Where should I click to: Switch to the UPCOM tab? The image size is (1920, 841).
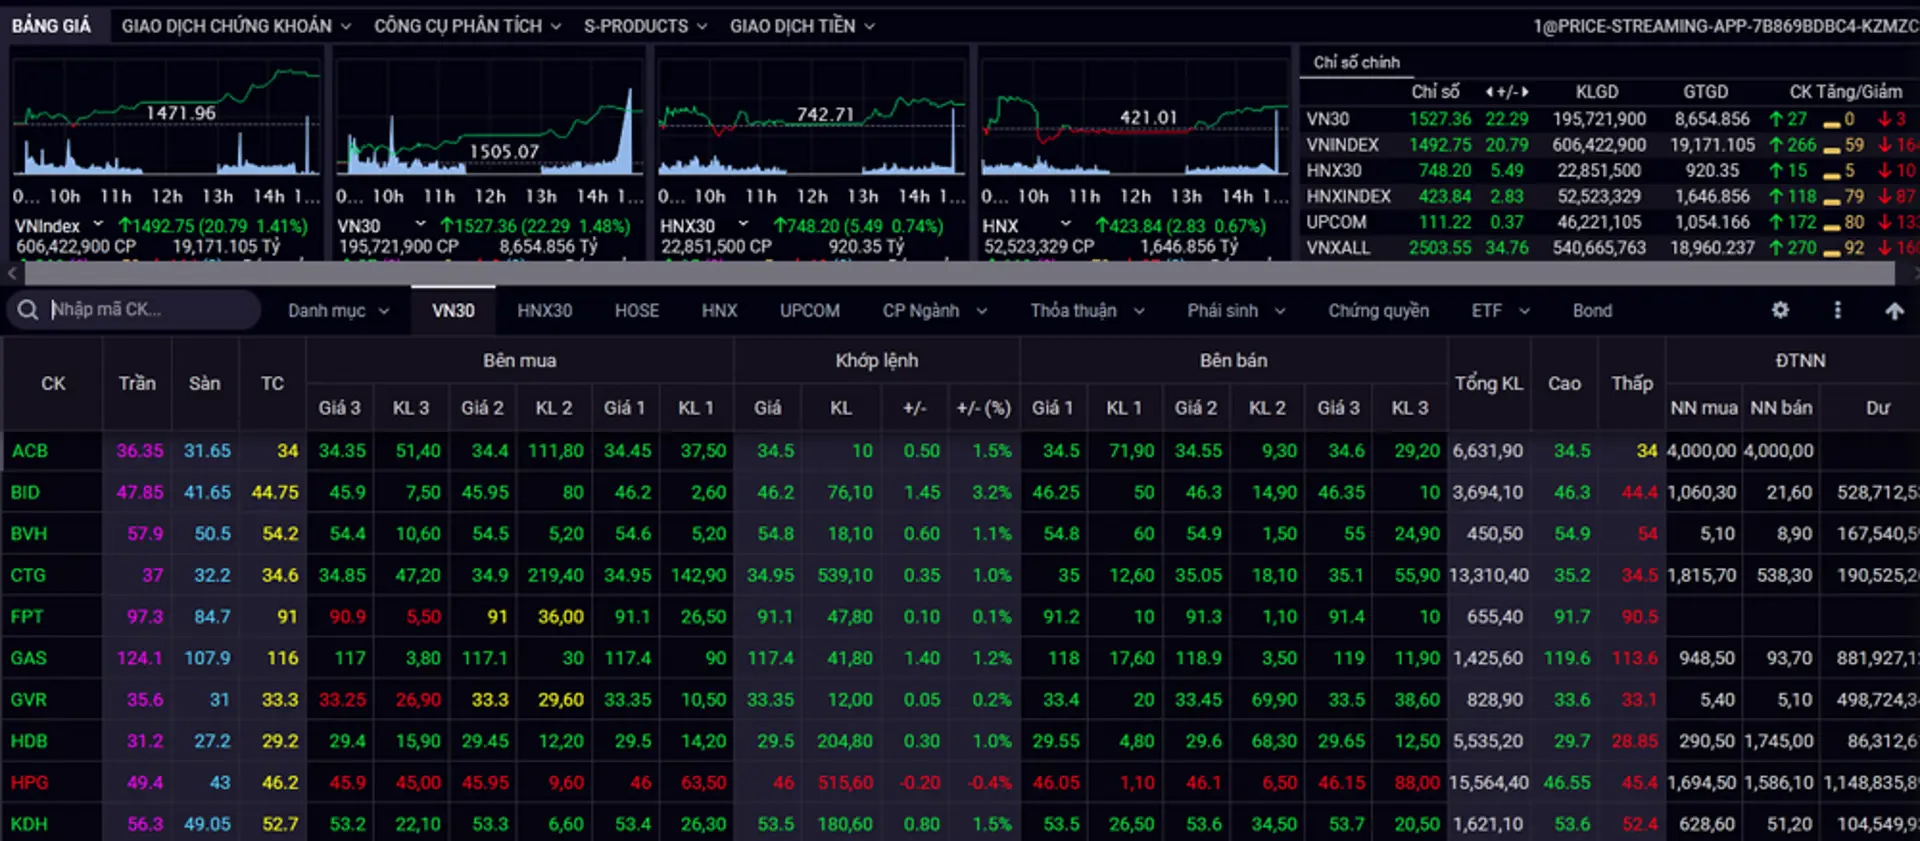tap(810, 311)
